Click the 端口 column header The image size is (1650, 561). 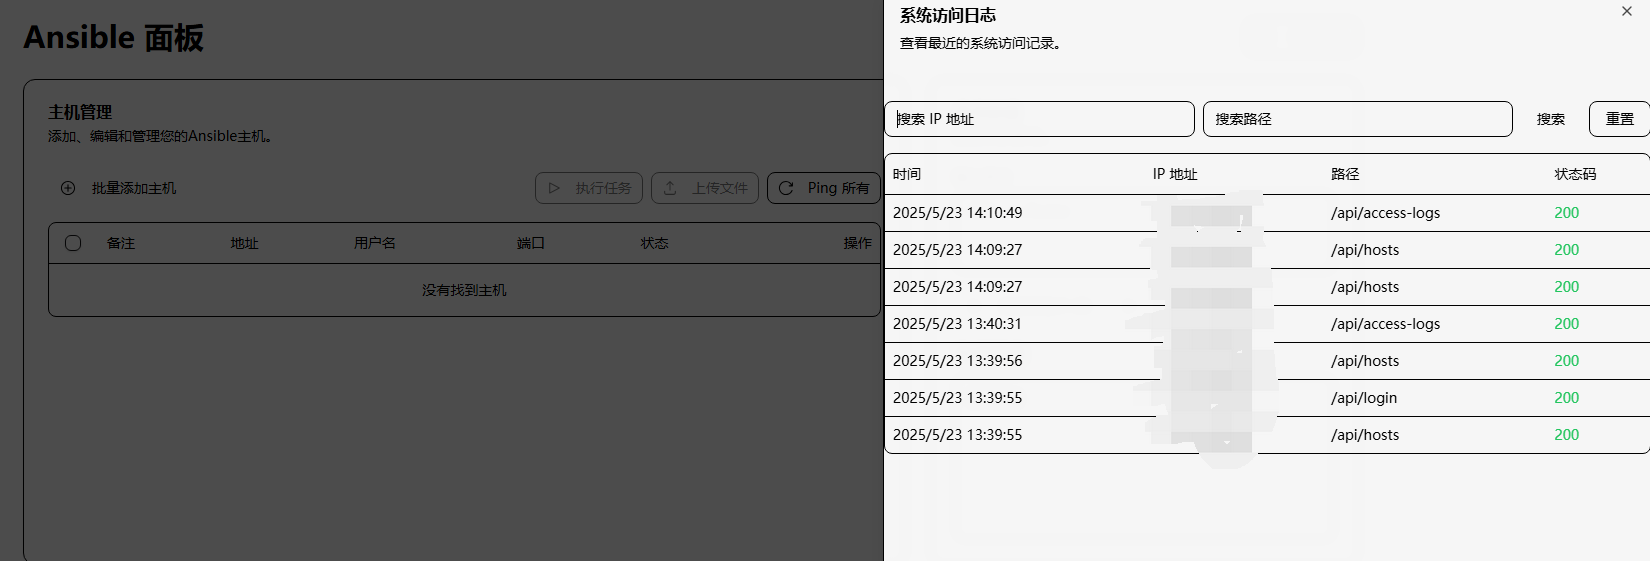pos(530,243)
